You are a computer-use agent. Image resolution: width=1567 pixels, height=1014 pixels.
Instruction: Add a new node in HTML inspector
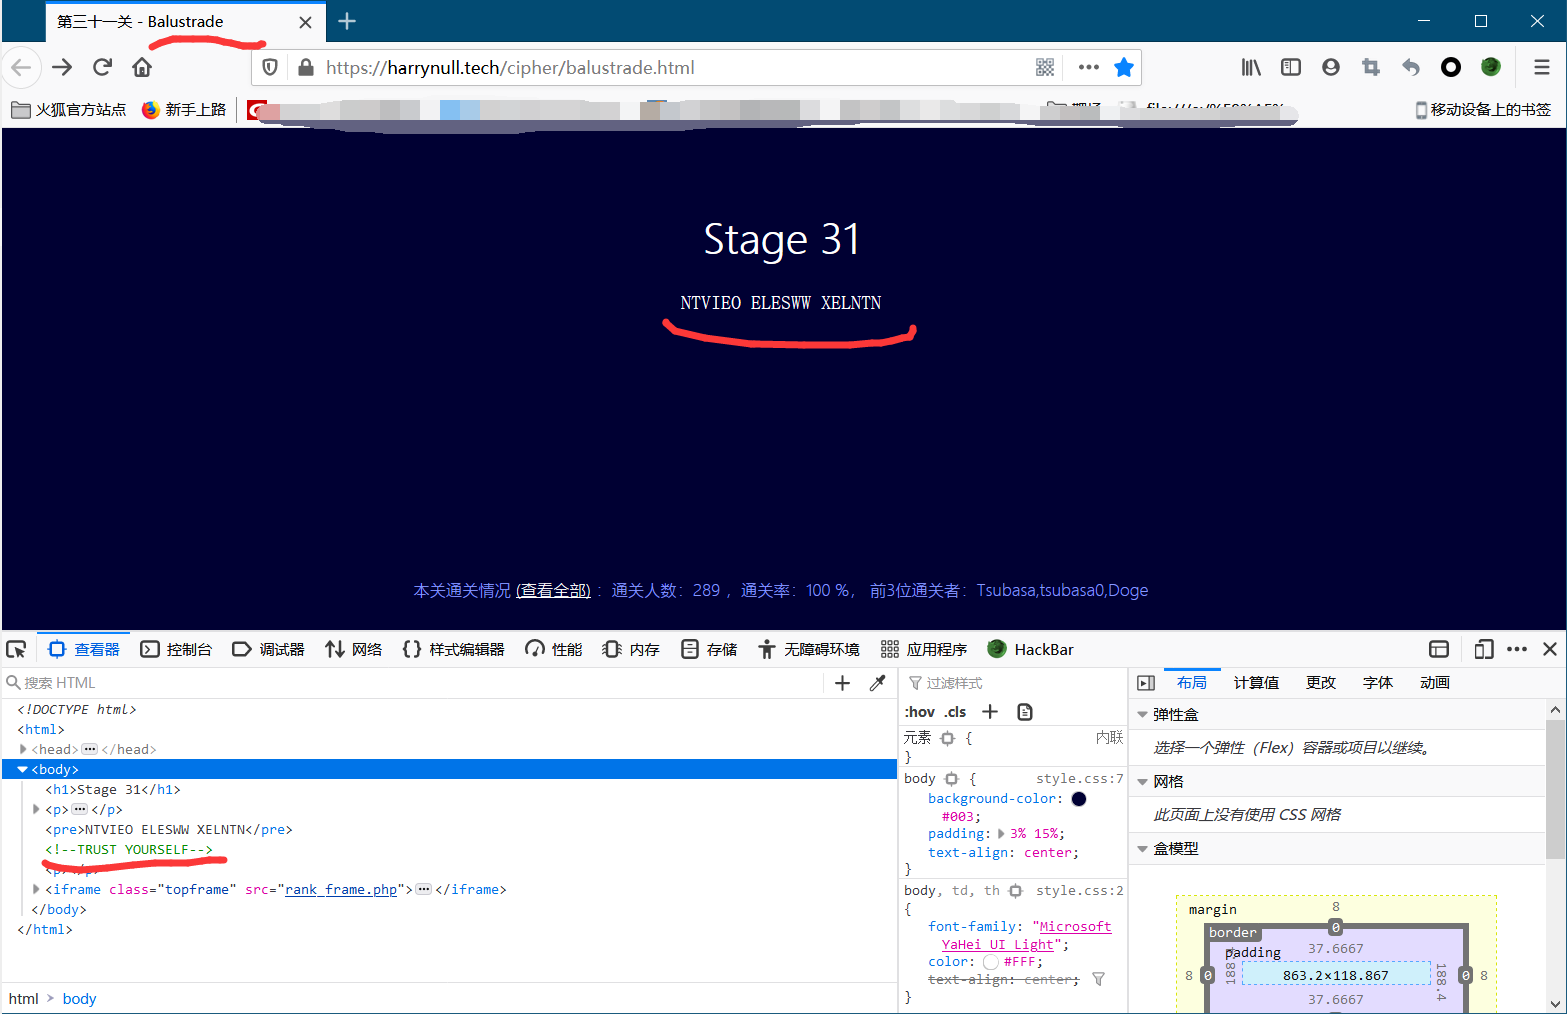[842, 683]
